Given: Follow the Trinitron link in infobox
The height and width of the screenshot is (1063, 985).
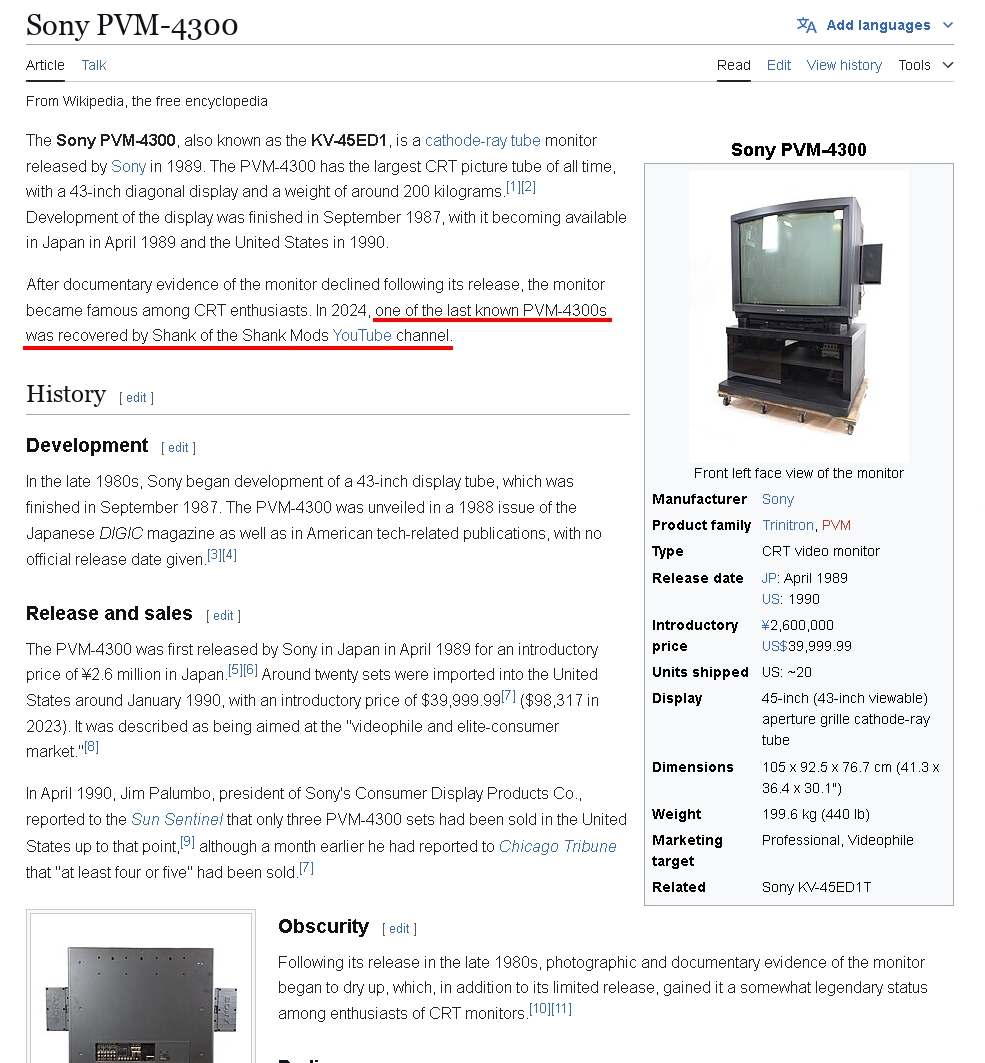Looking at the screenshot, I should 788,525.
